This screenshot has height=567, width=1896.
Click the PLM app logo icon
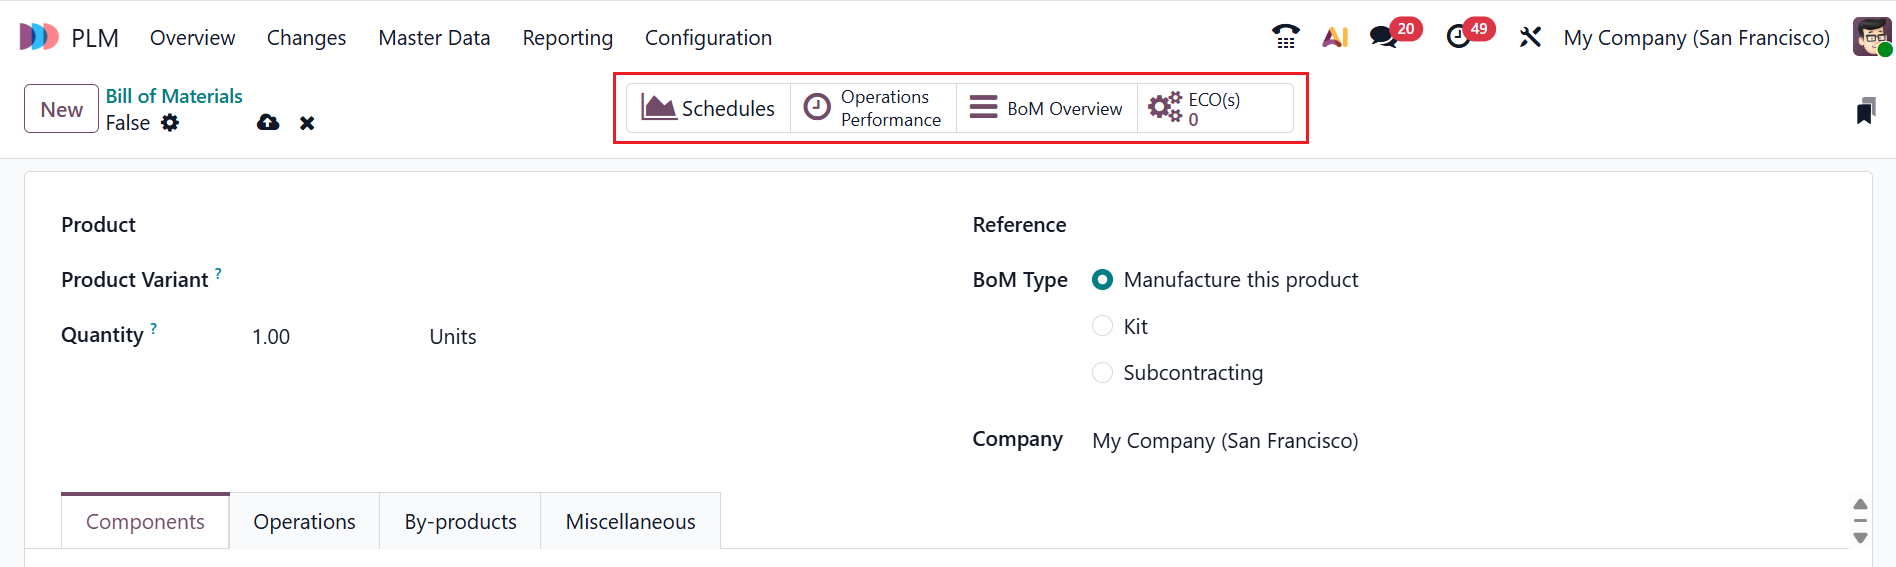point(39,37)
